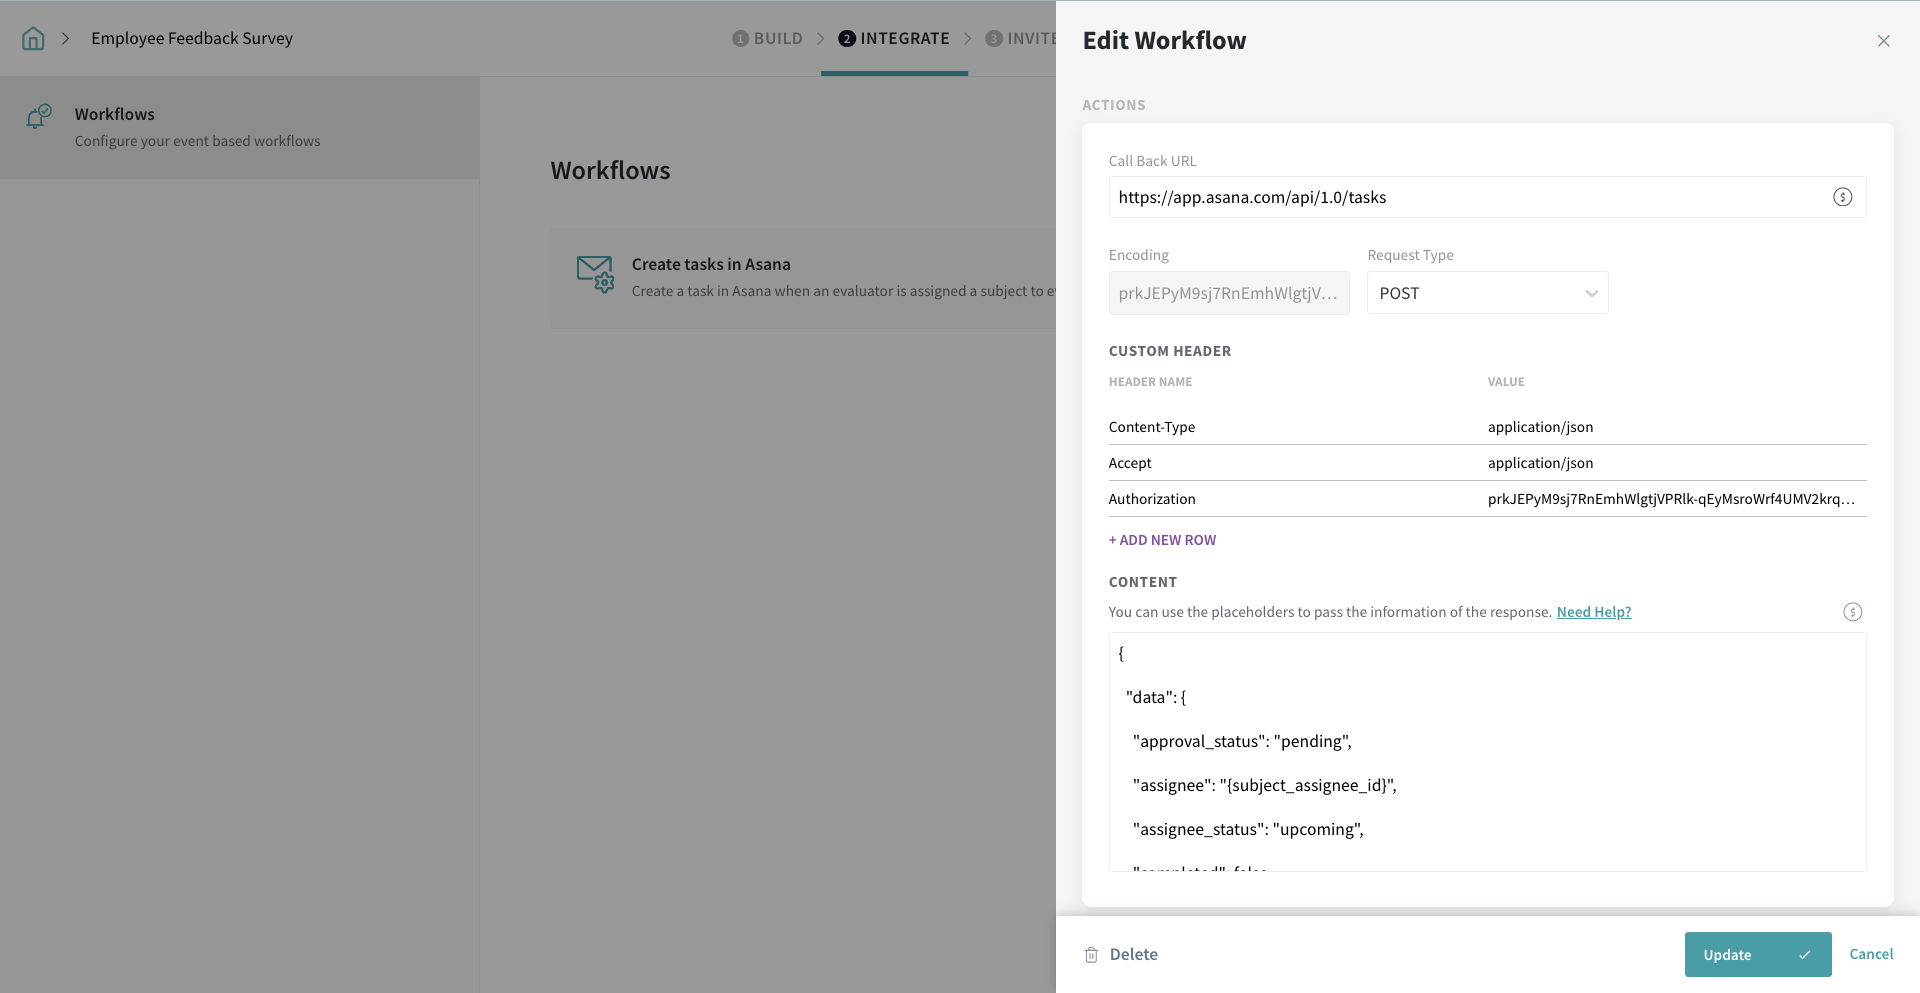1920x993 pixels.
Task: Click the checkmark icon on Update button
Action: pos(1804,955)
